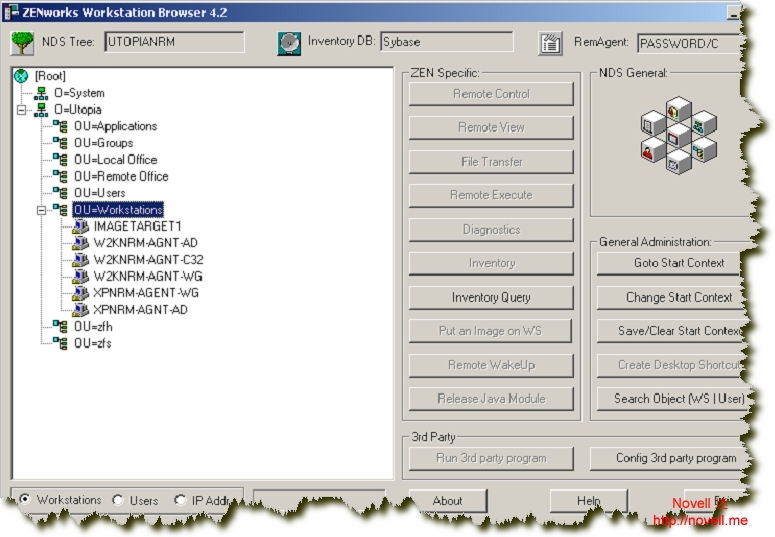This screenshot has width=775, height=537.
Task: Click Change Start Context button
Action: click(x=670, y=297)
